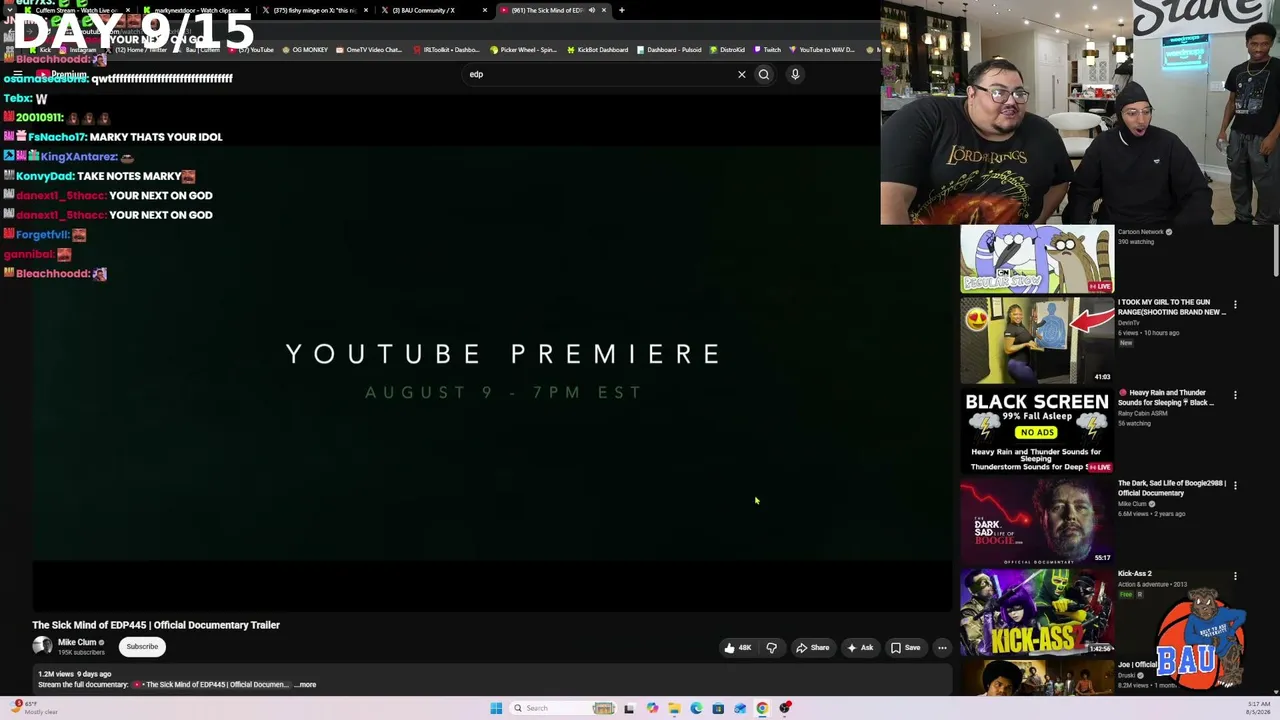Open more actions menu beside Save

coord(942,648)
